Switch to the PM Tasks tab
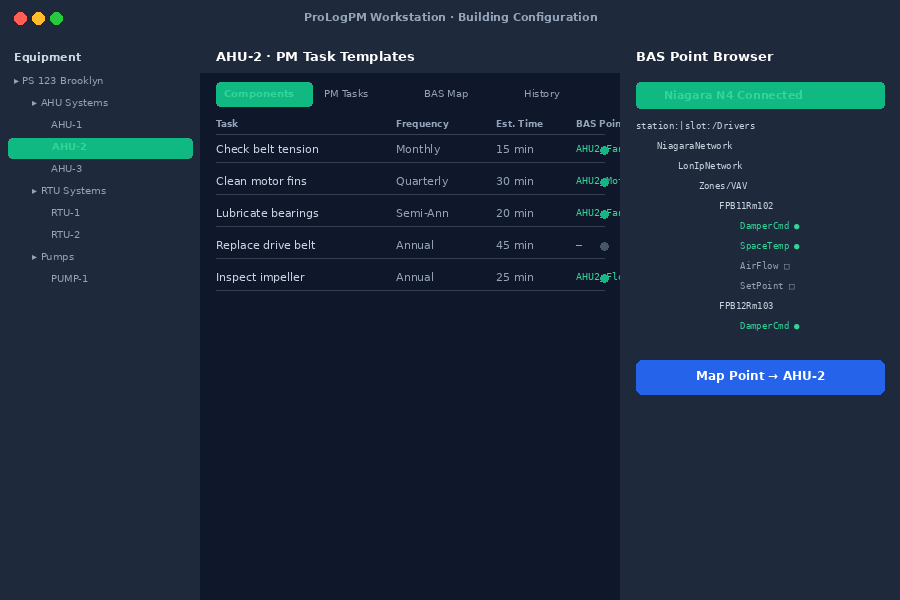 point(346,93)
